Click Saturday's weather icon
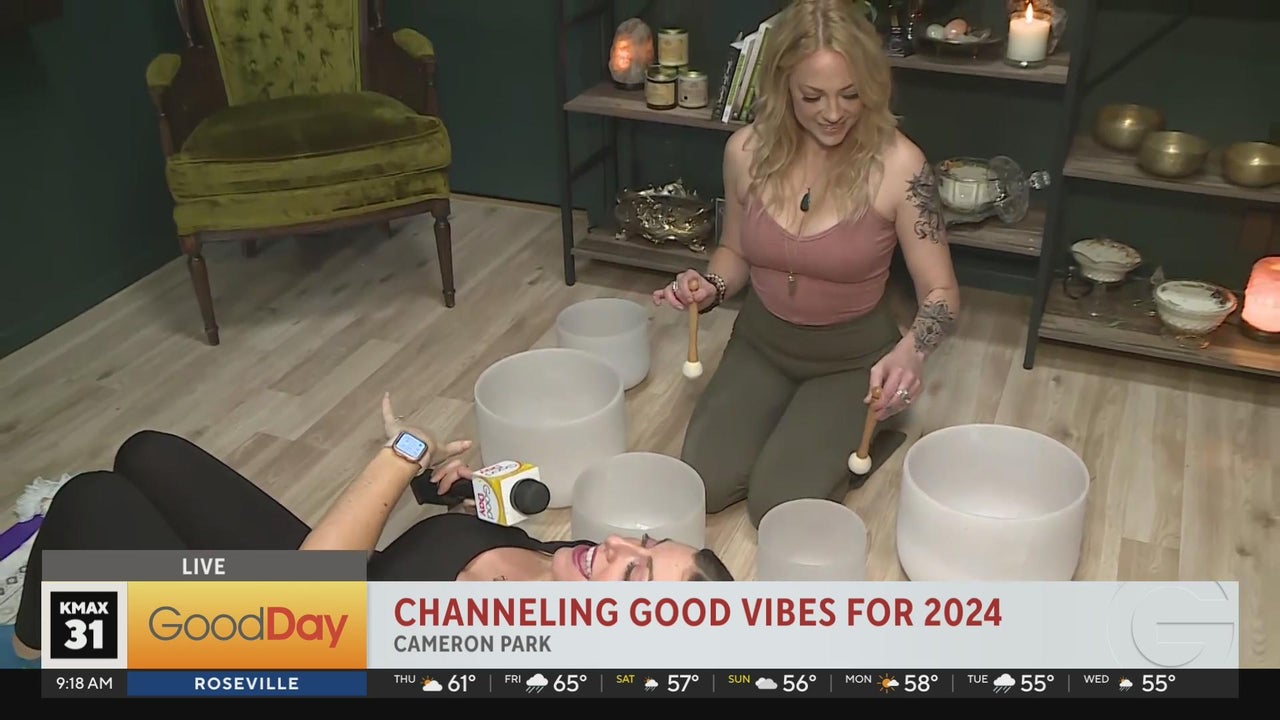 coord(651,684)
